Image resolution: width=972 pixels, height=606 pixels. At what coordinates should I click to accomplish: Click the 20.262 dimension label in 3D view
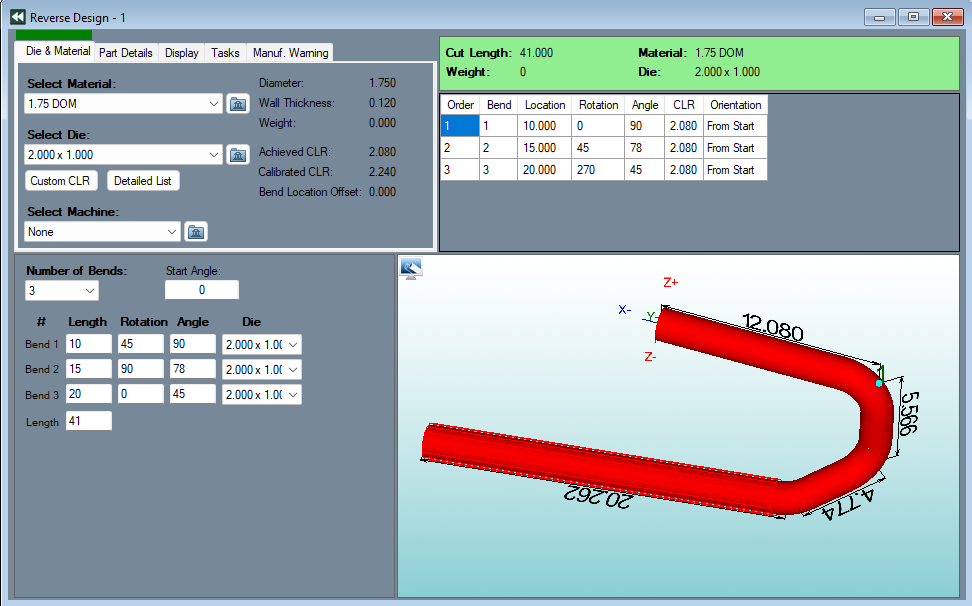point(598,496)
